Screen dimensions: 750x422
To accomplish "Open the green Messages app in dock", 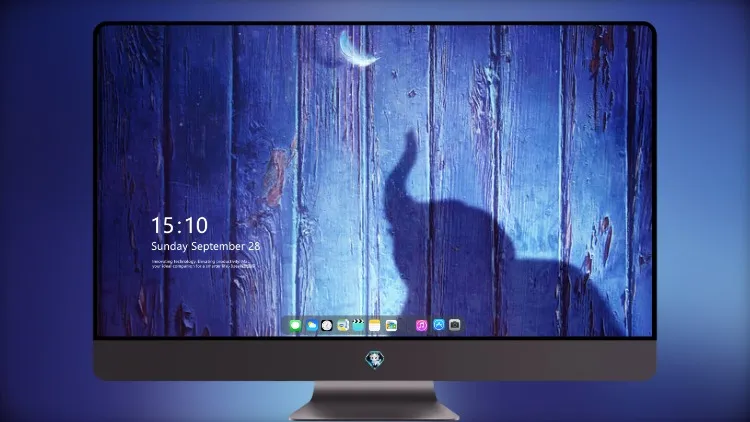I will (x=295, y=326).
